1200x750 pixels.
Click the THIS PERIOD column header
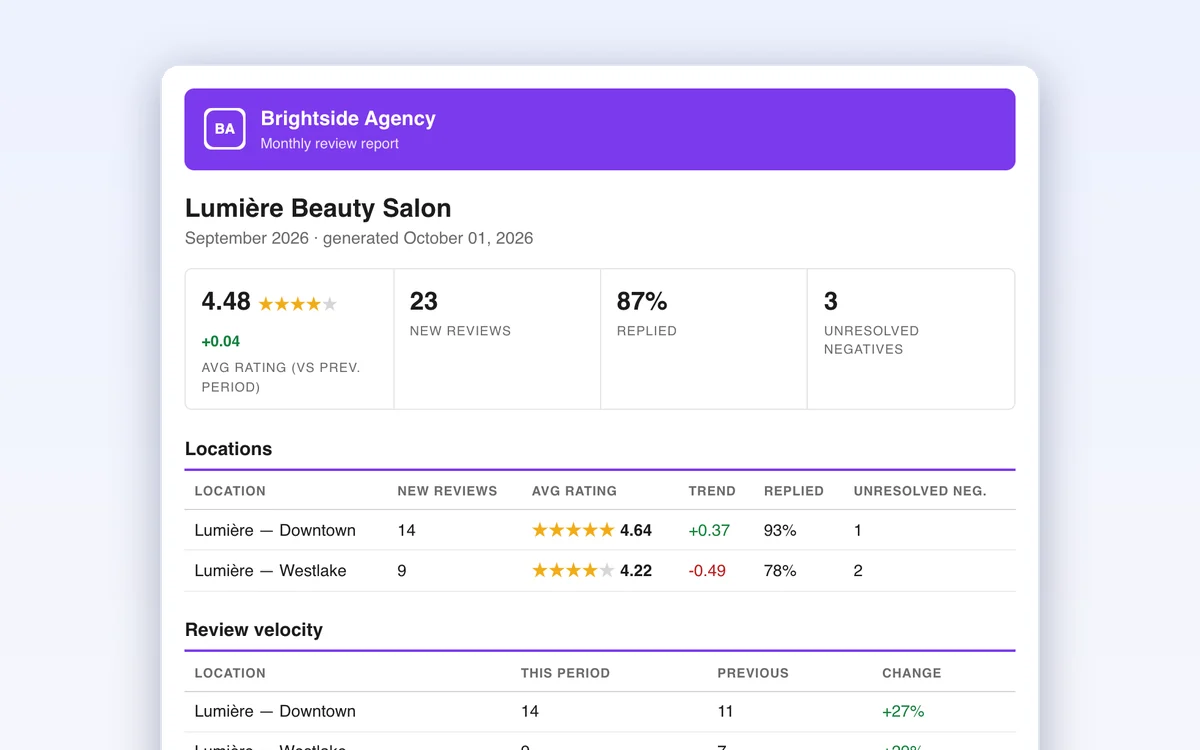point(565,673)
